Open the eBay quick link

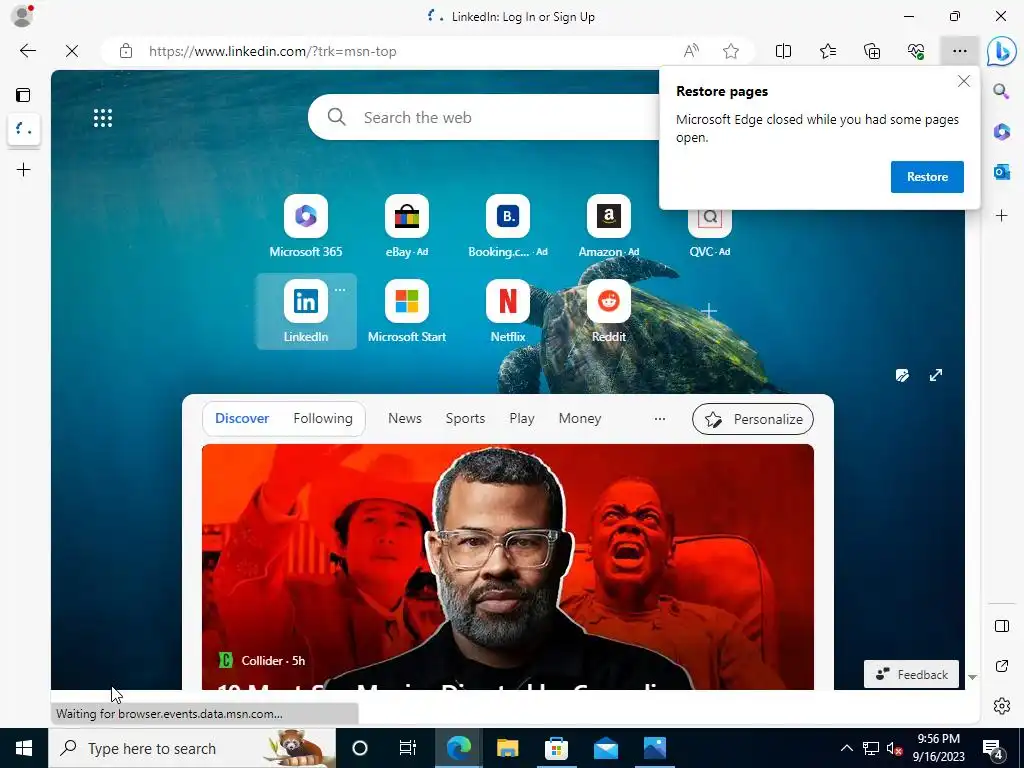pos(406,227)
